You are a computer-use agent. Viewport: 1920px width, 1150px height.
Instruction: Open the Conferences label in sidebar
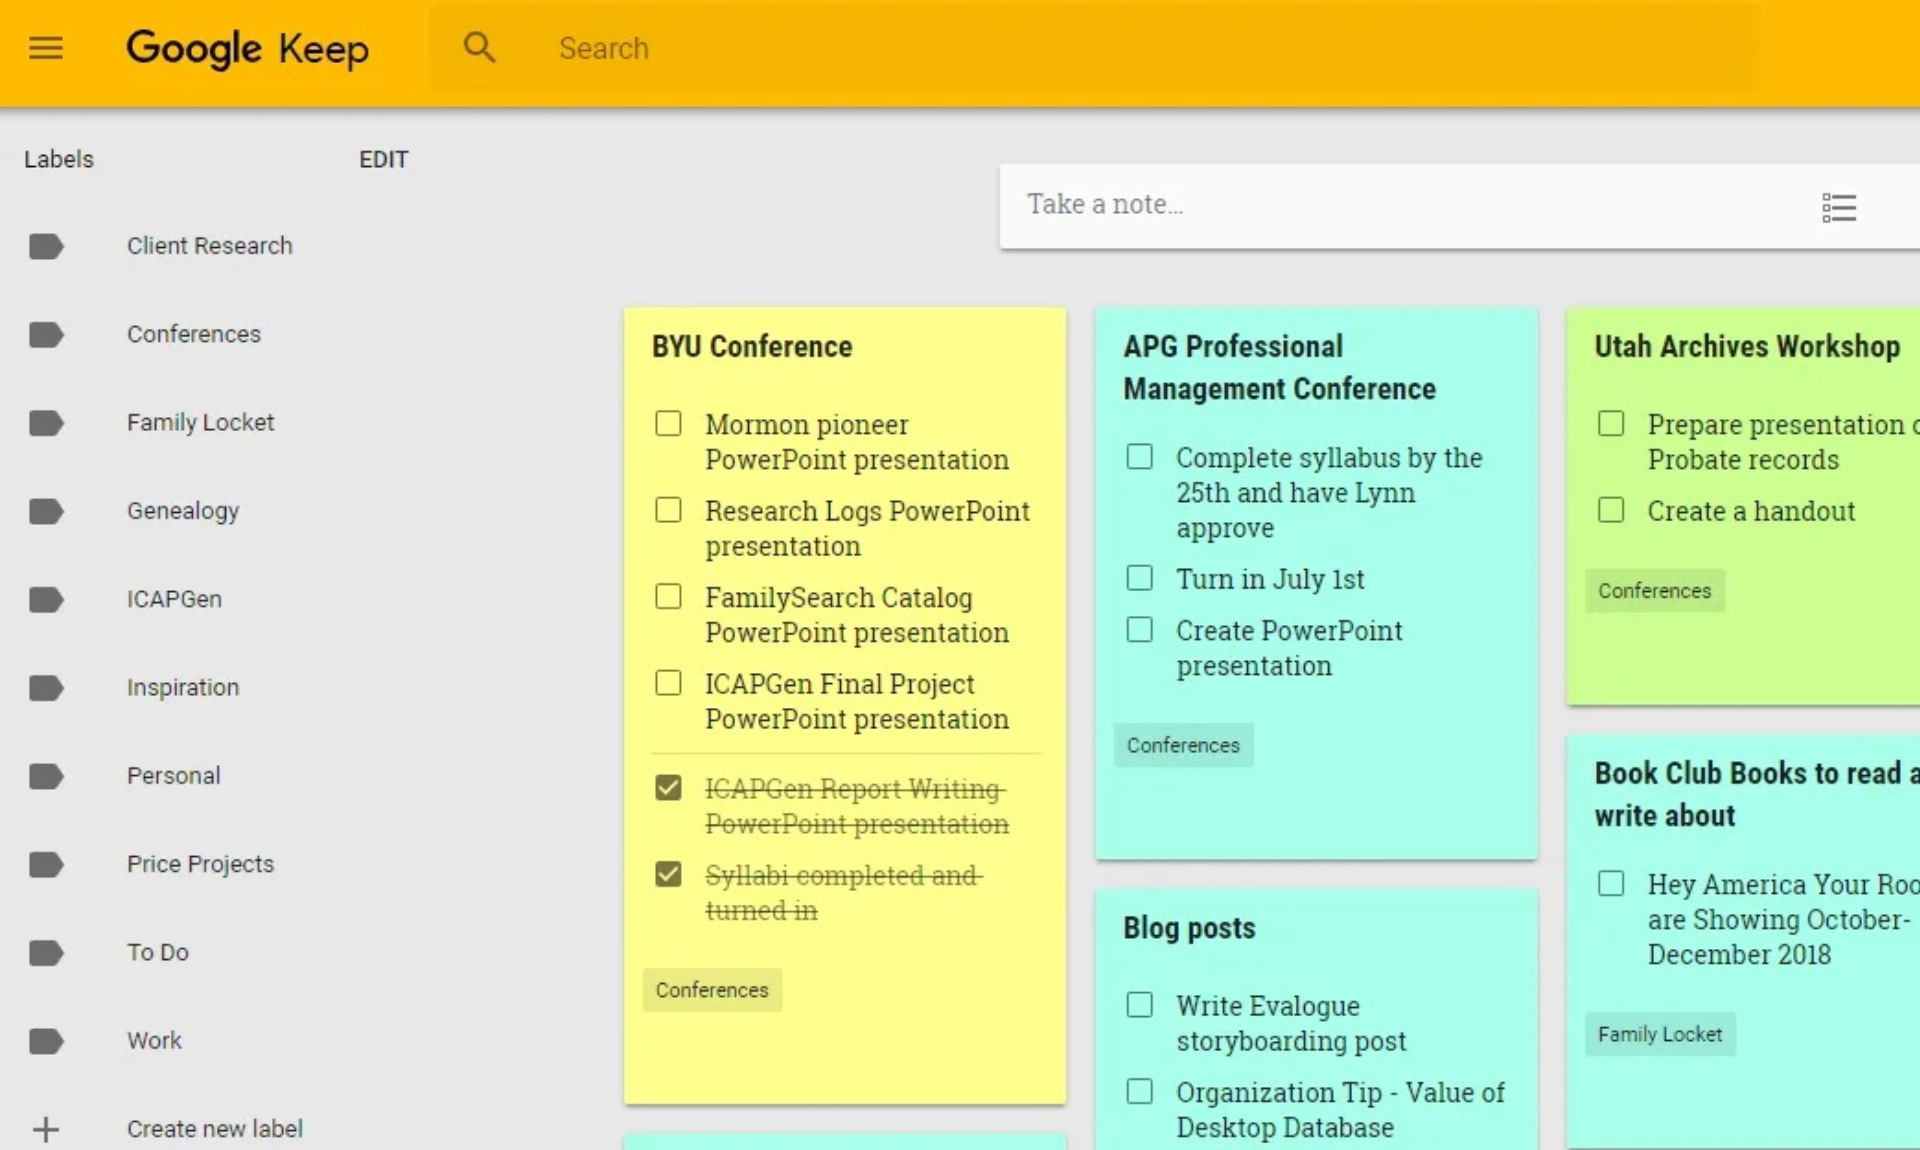click(x=193, y=334)
